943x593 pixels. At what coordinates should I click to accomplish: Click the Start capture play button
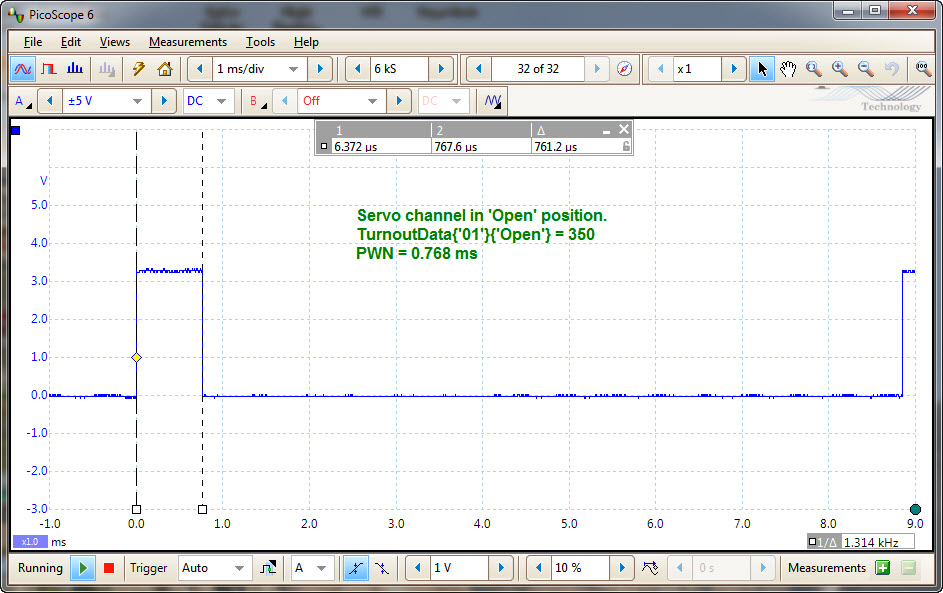[83, 568]
